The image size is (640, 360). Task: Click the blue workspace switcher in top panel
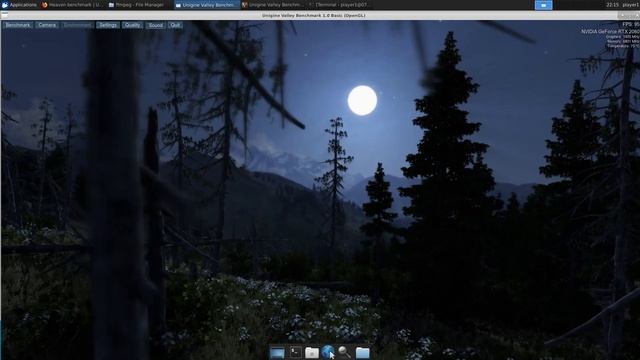click(543, 5)
